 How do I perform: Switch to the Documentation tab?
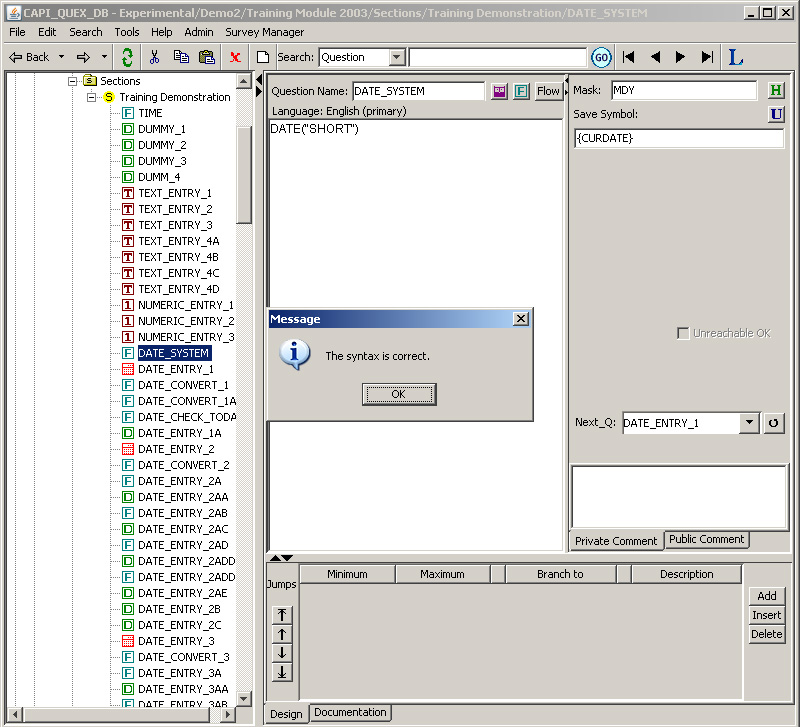(350, 712)
